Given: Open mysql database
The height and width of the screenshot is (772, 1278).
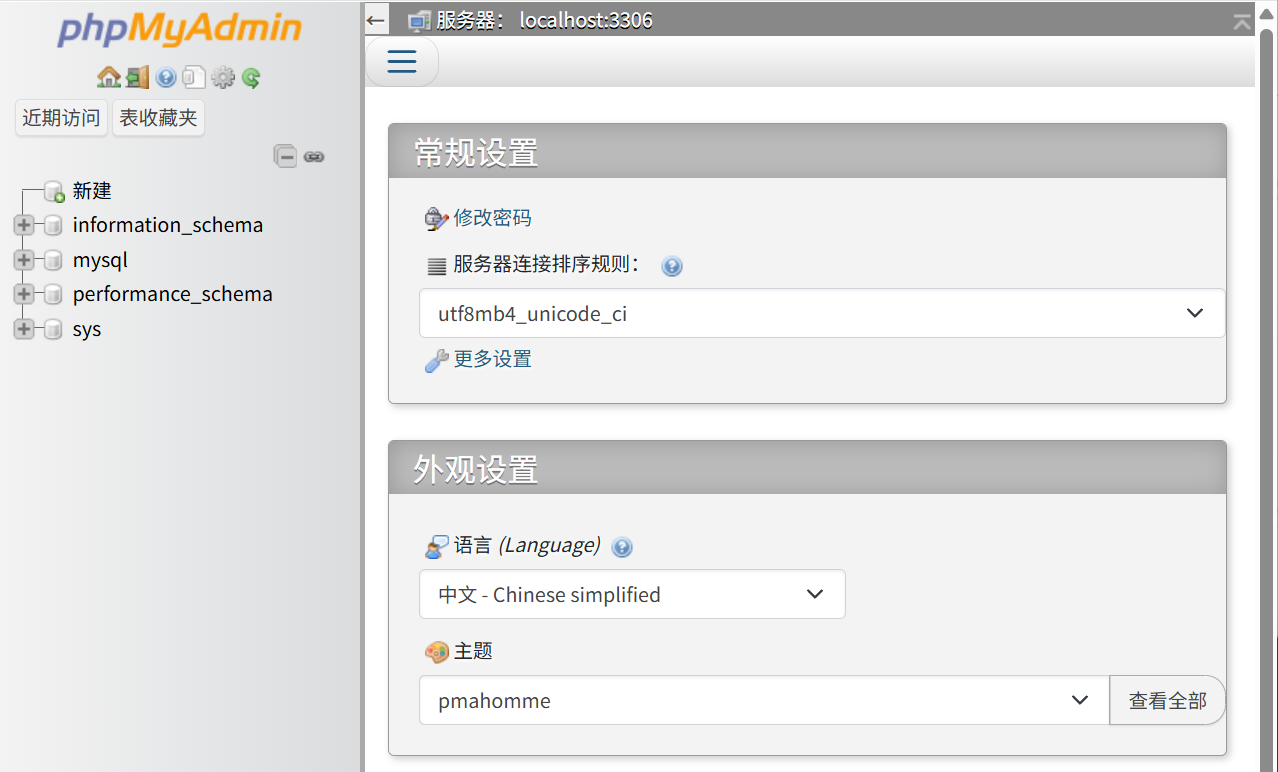Looking at the screenshot, I should click(x=100, y=260).
